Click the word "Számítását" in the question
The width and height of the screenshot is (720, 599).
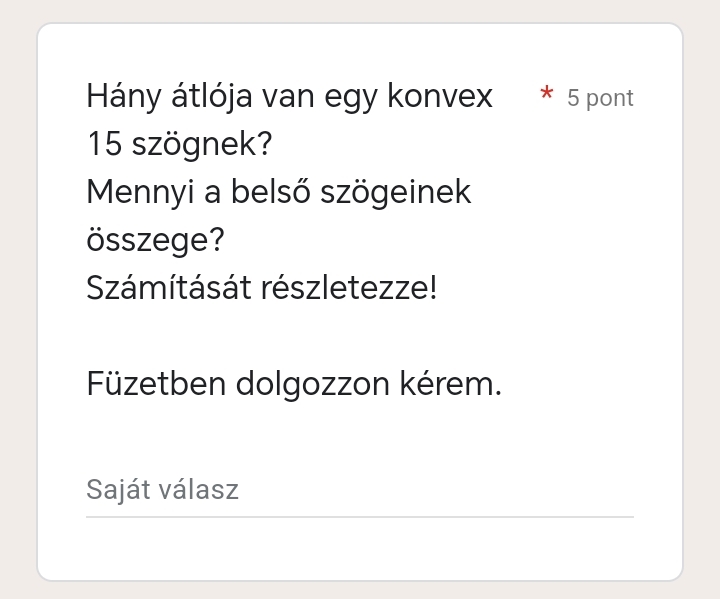167,288
